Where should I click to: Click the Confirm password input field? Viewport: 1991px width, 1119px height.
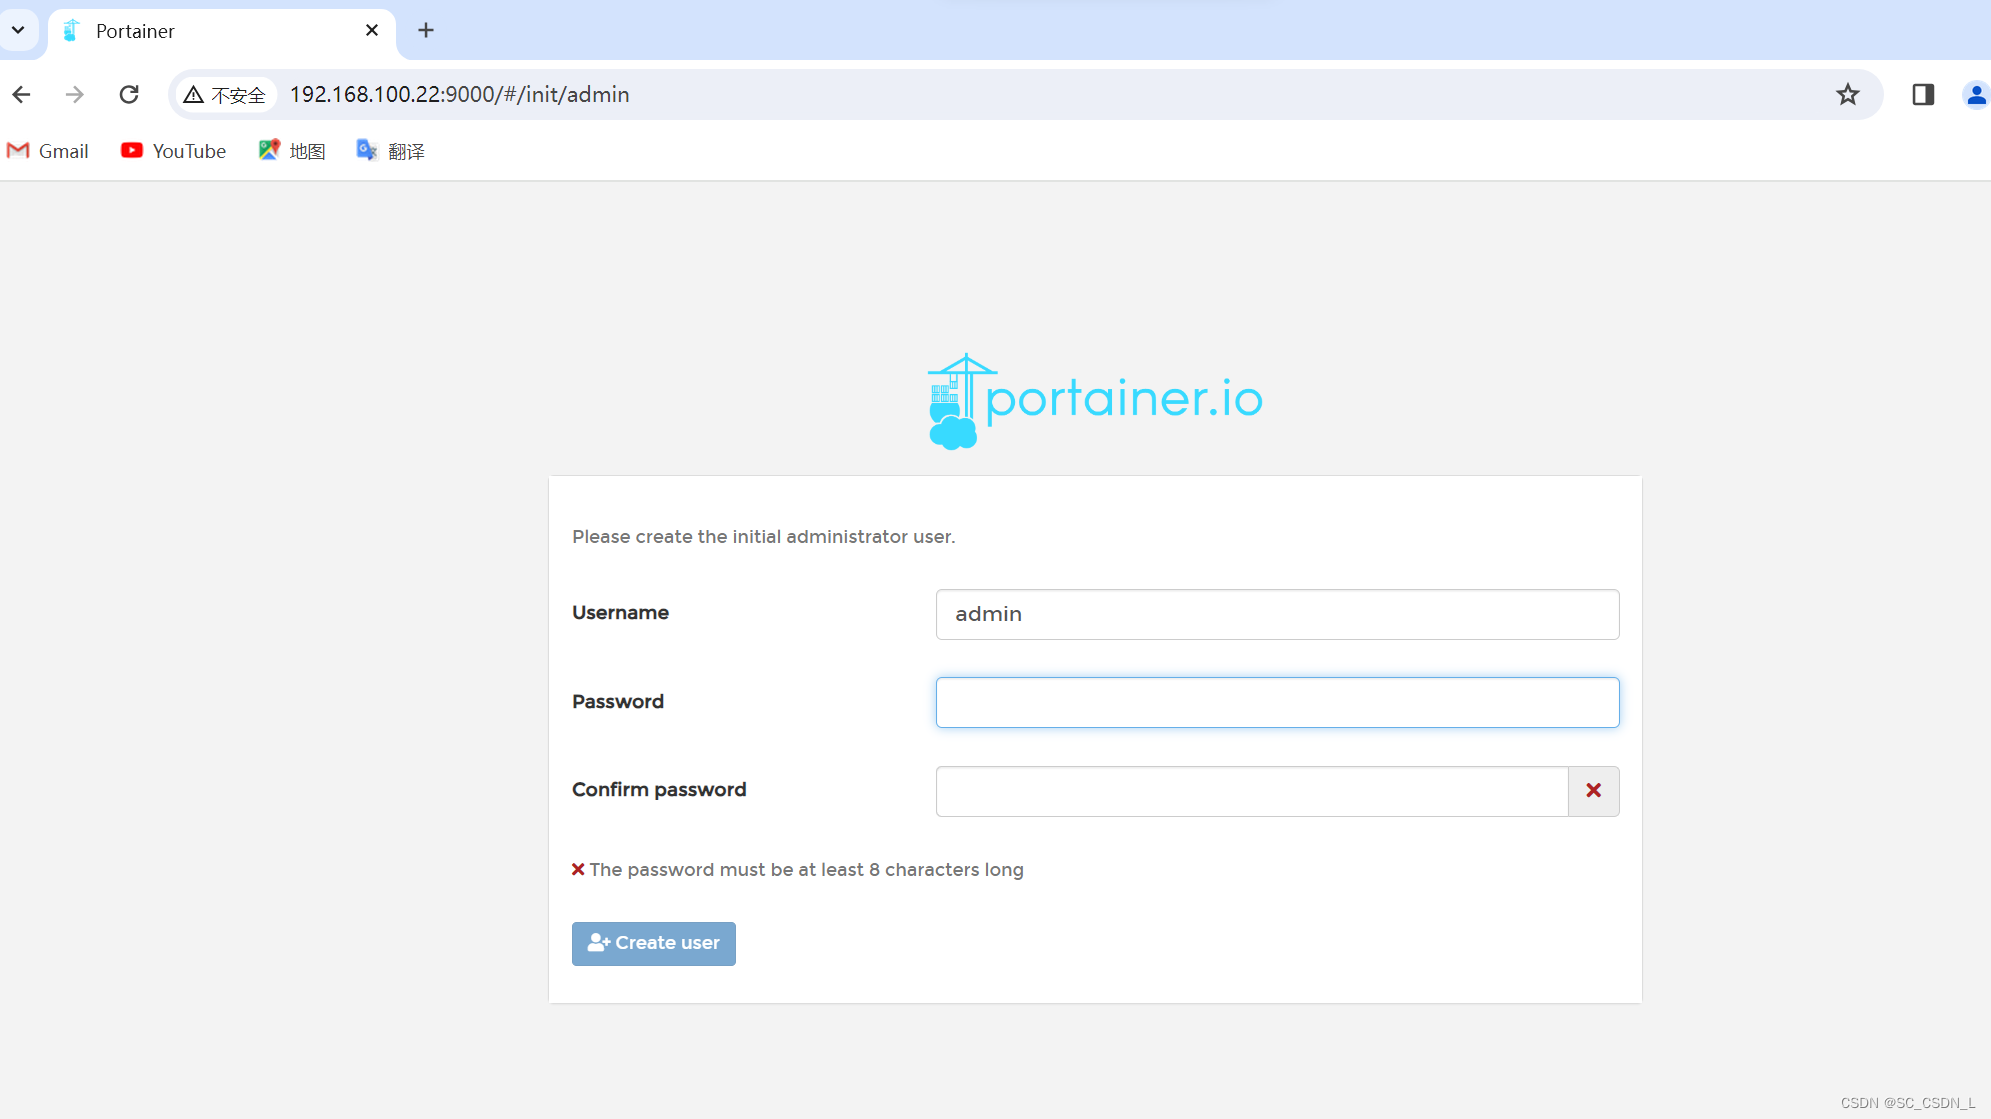1251,791
